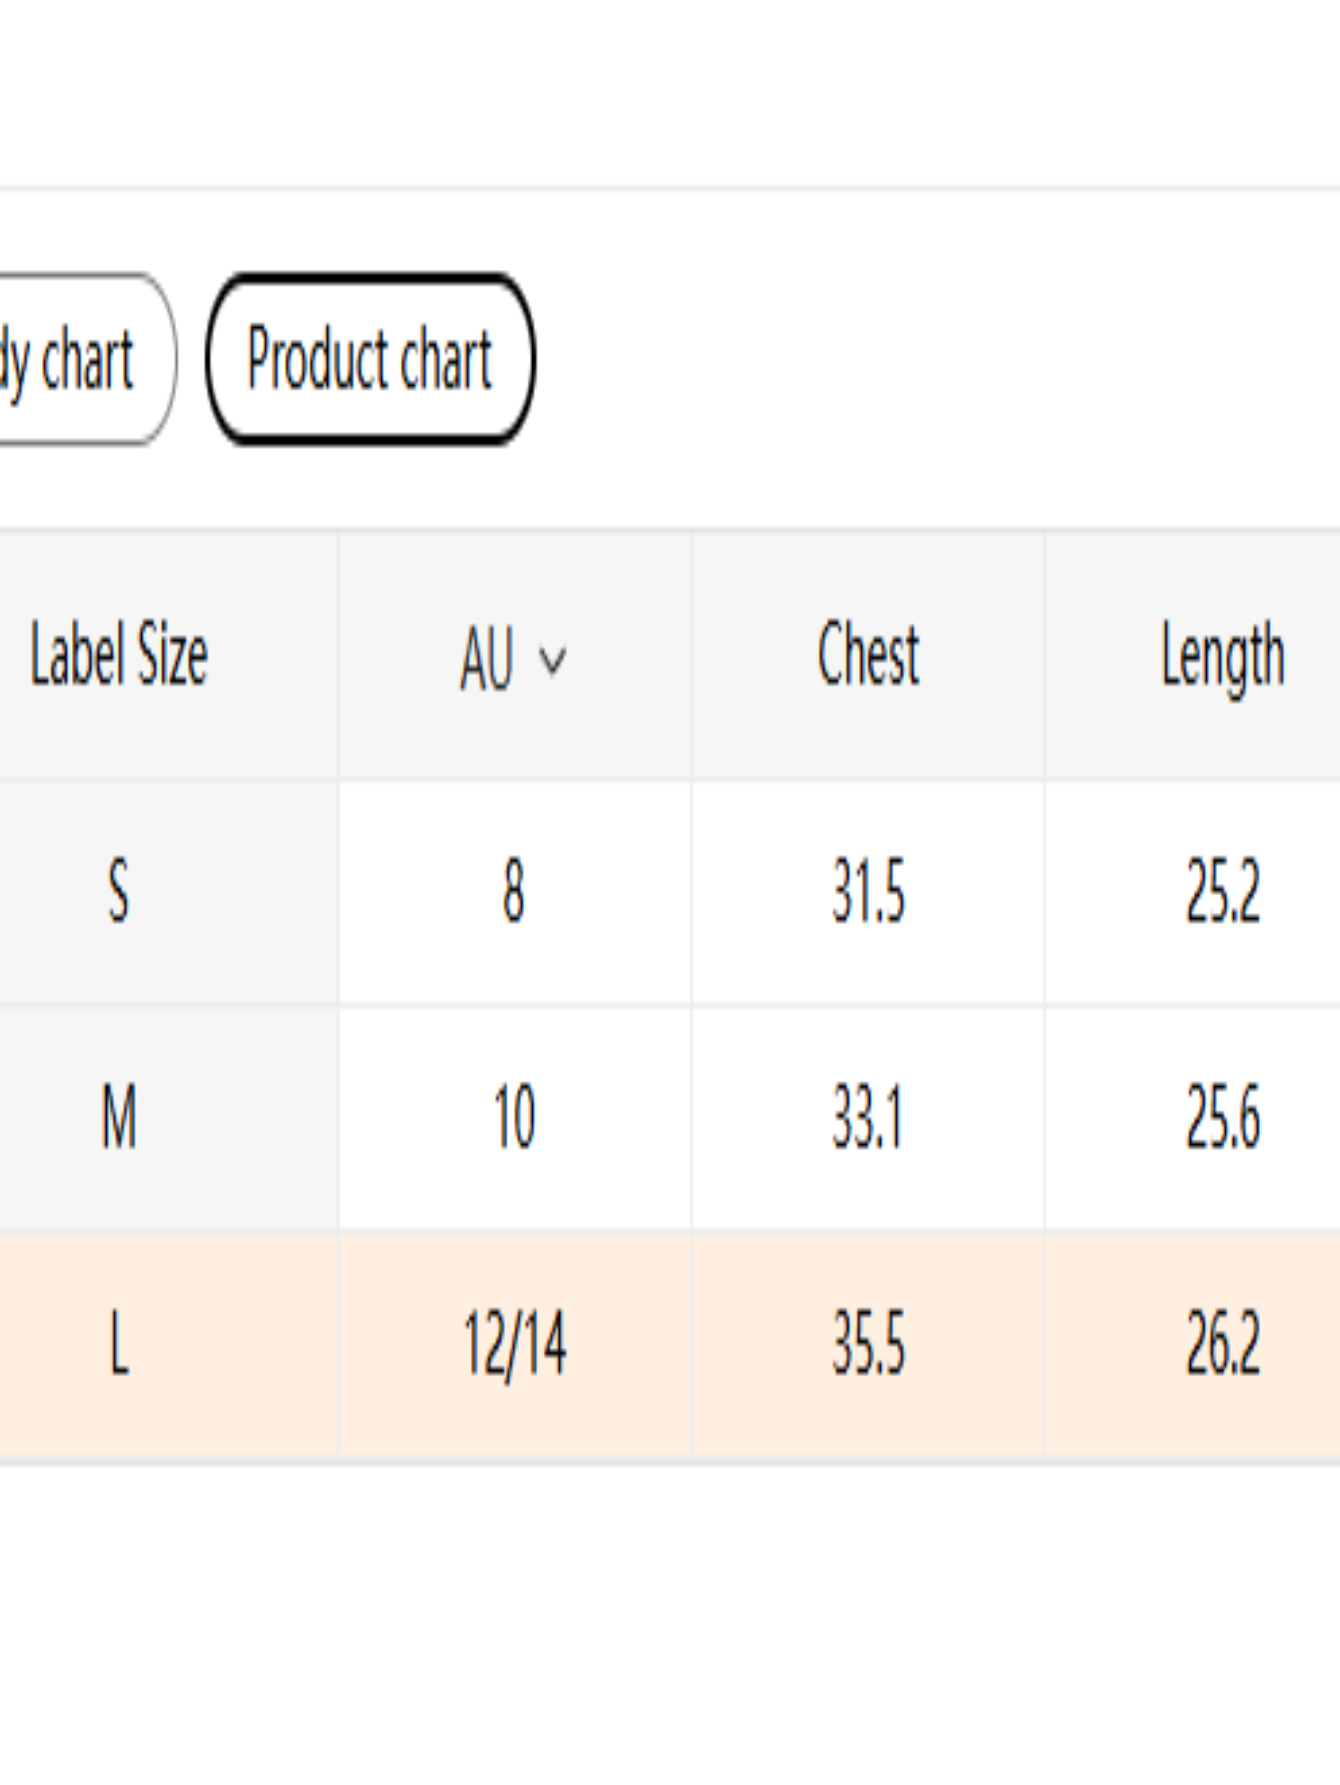1340x1785 pixels.
Task: Click the Chest column header
Action: (868, 655)
